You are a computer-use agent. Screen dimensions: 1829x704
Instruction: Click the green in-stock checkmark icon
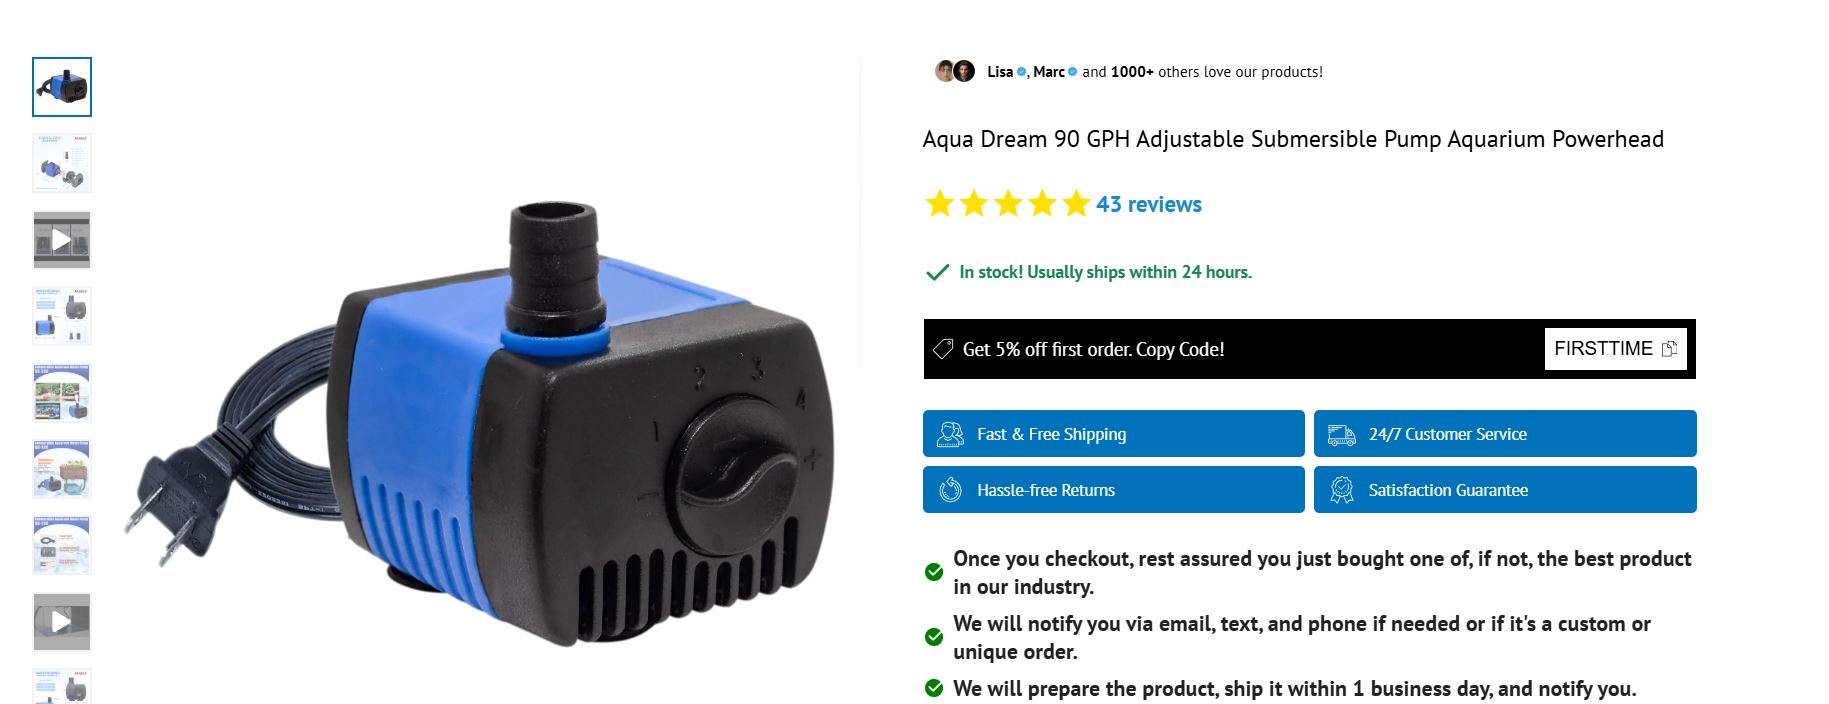tap(937, 272)
